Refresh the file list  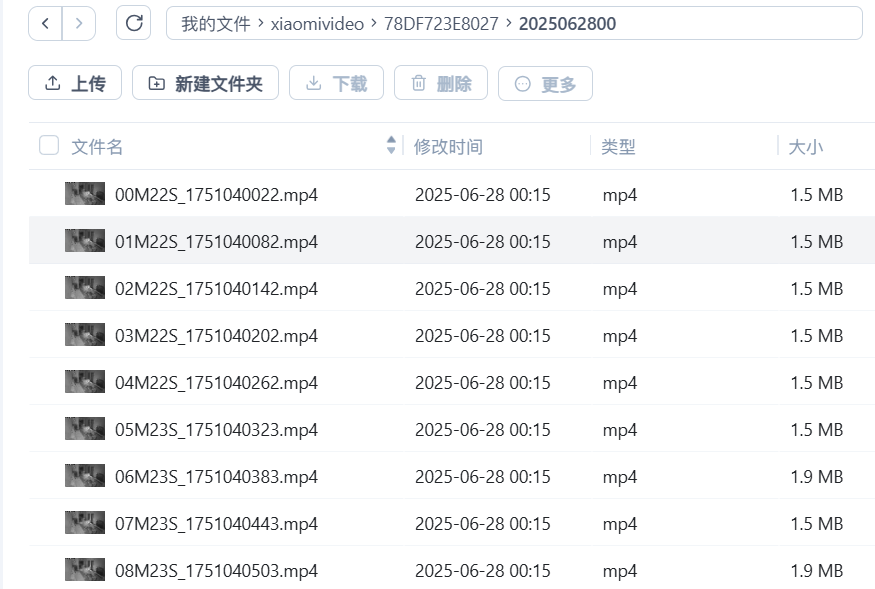click(133, 23)
